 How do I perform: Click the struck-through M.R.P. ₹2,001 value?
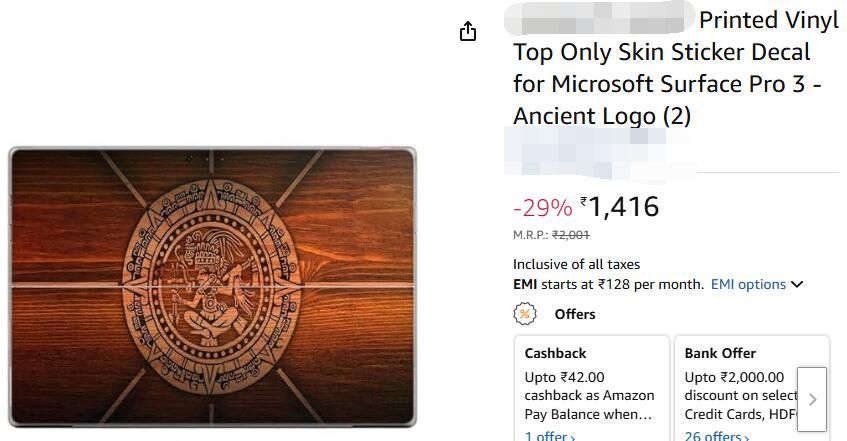point(571,235)
